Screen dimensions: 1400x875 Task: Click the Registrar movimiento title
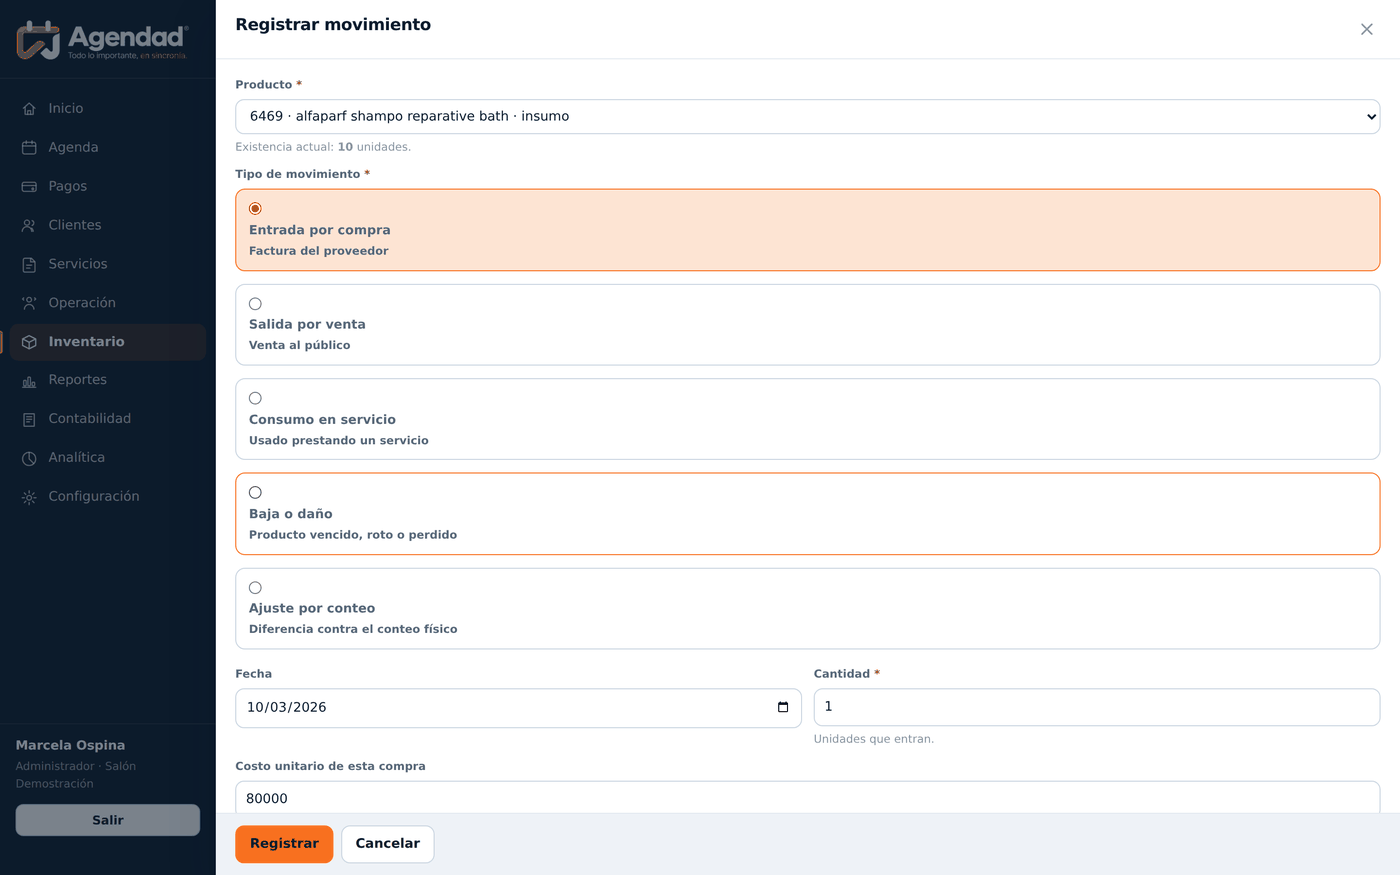coord(333,24)
